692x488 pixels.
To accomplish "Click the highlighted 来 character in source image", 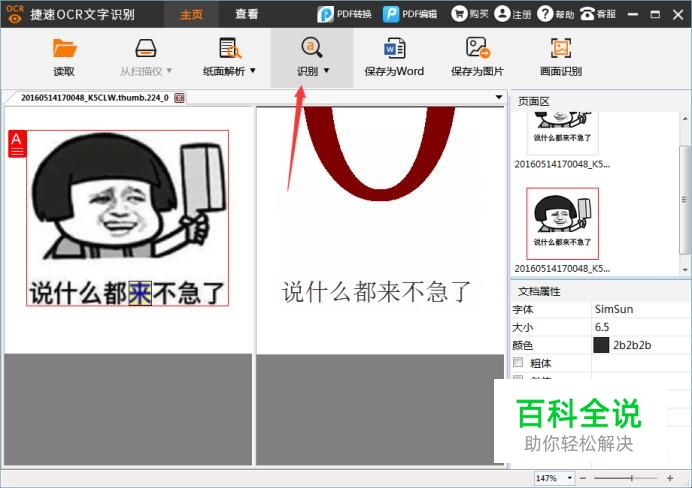I will pos(140,293).
